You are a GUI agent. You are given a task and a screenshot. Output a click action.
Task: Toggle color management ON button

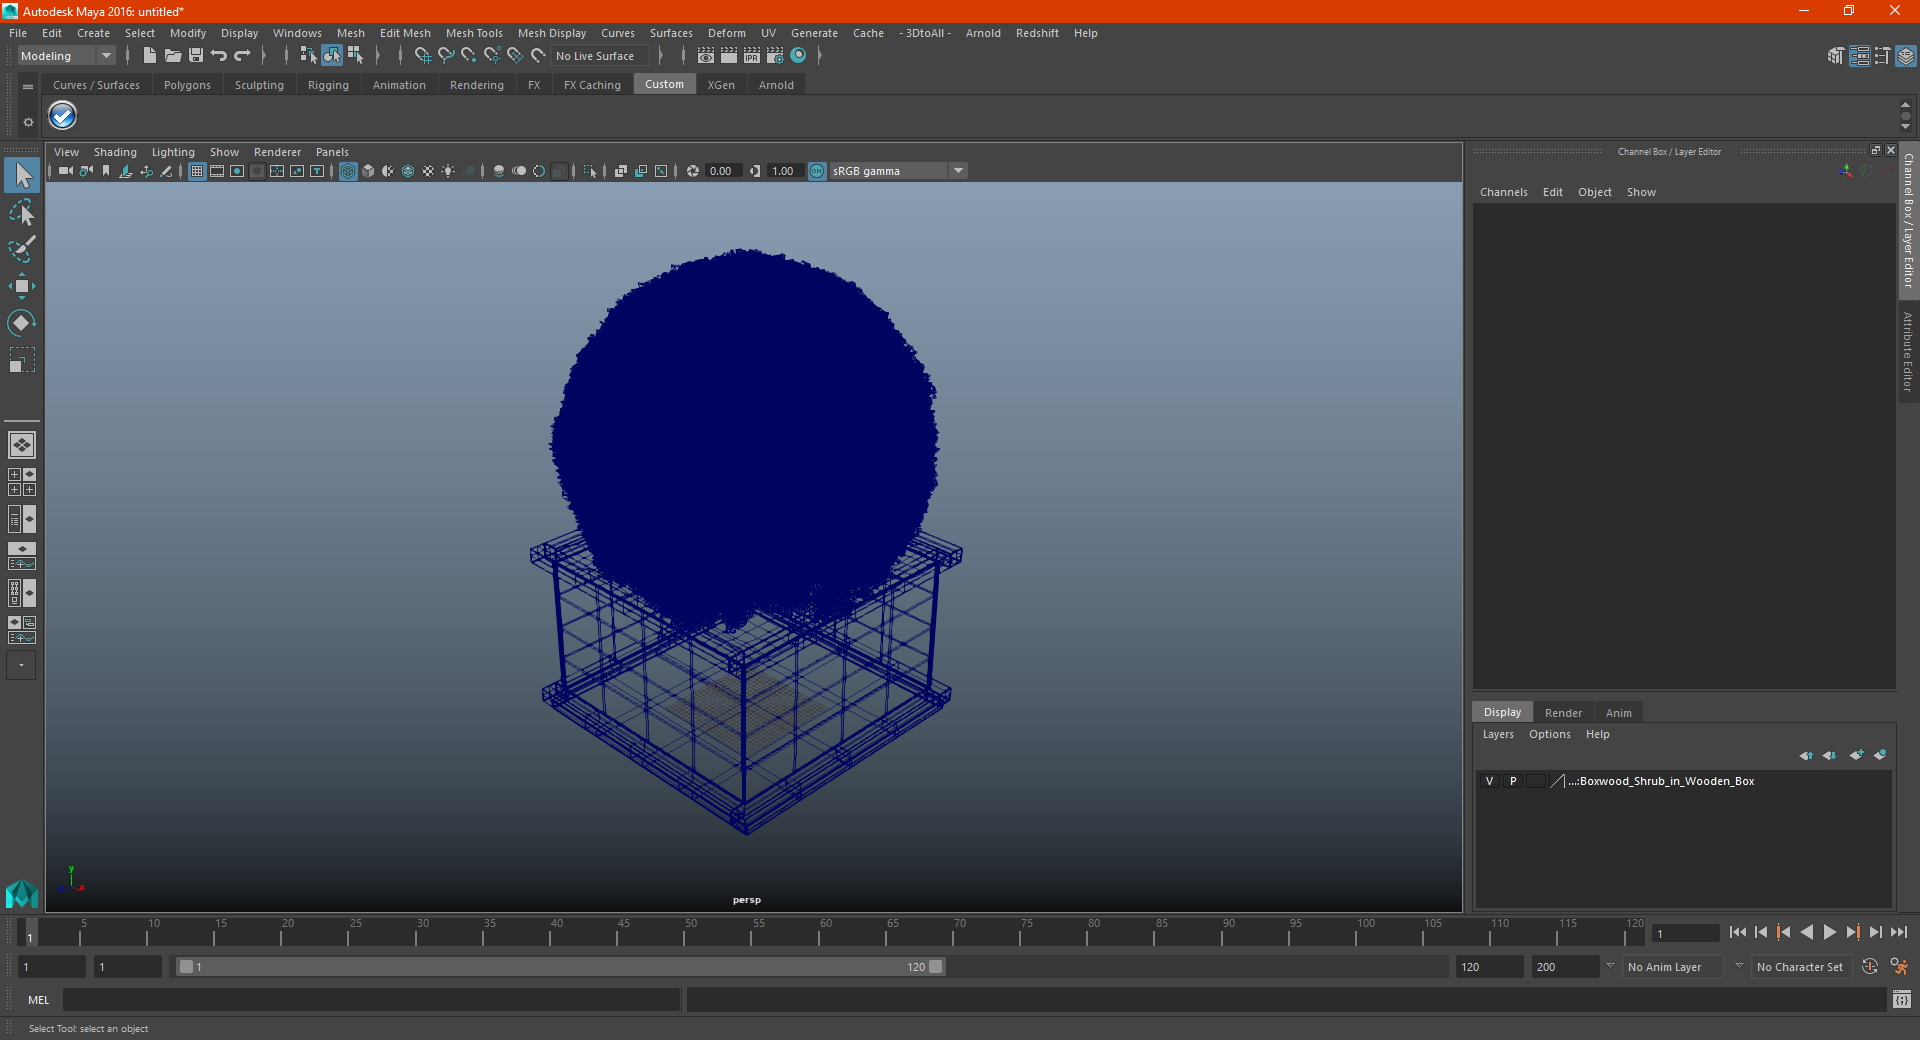pos(817,171)
